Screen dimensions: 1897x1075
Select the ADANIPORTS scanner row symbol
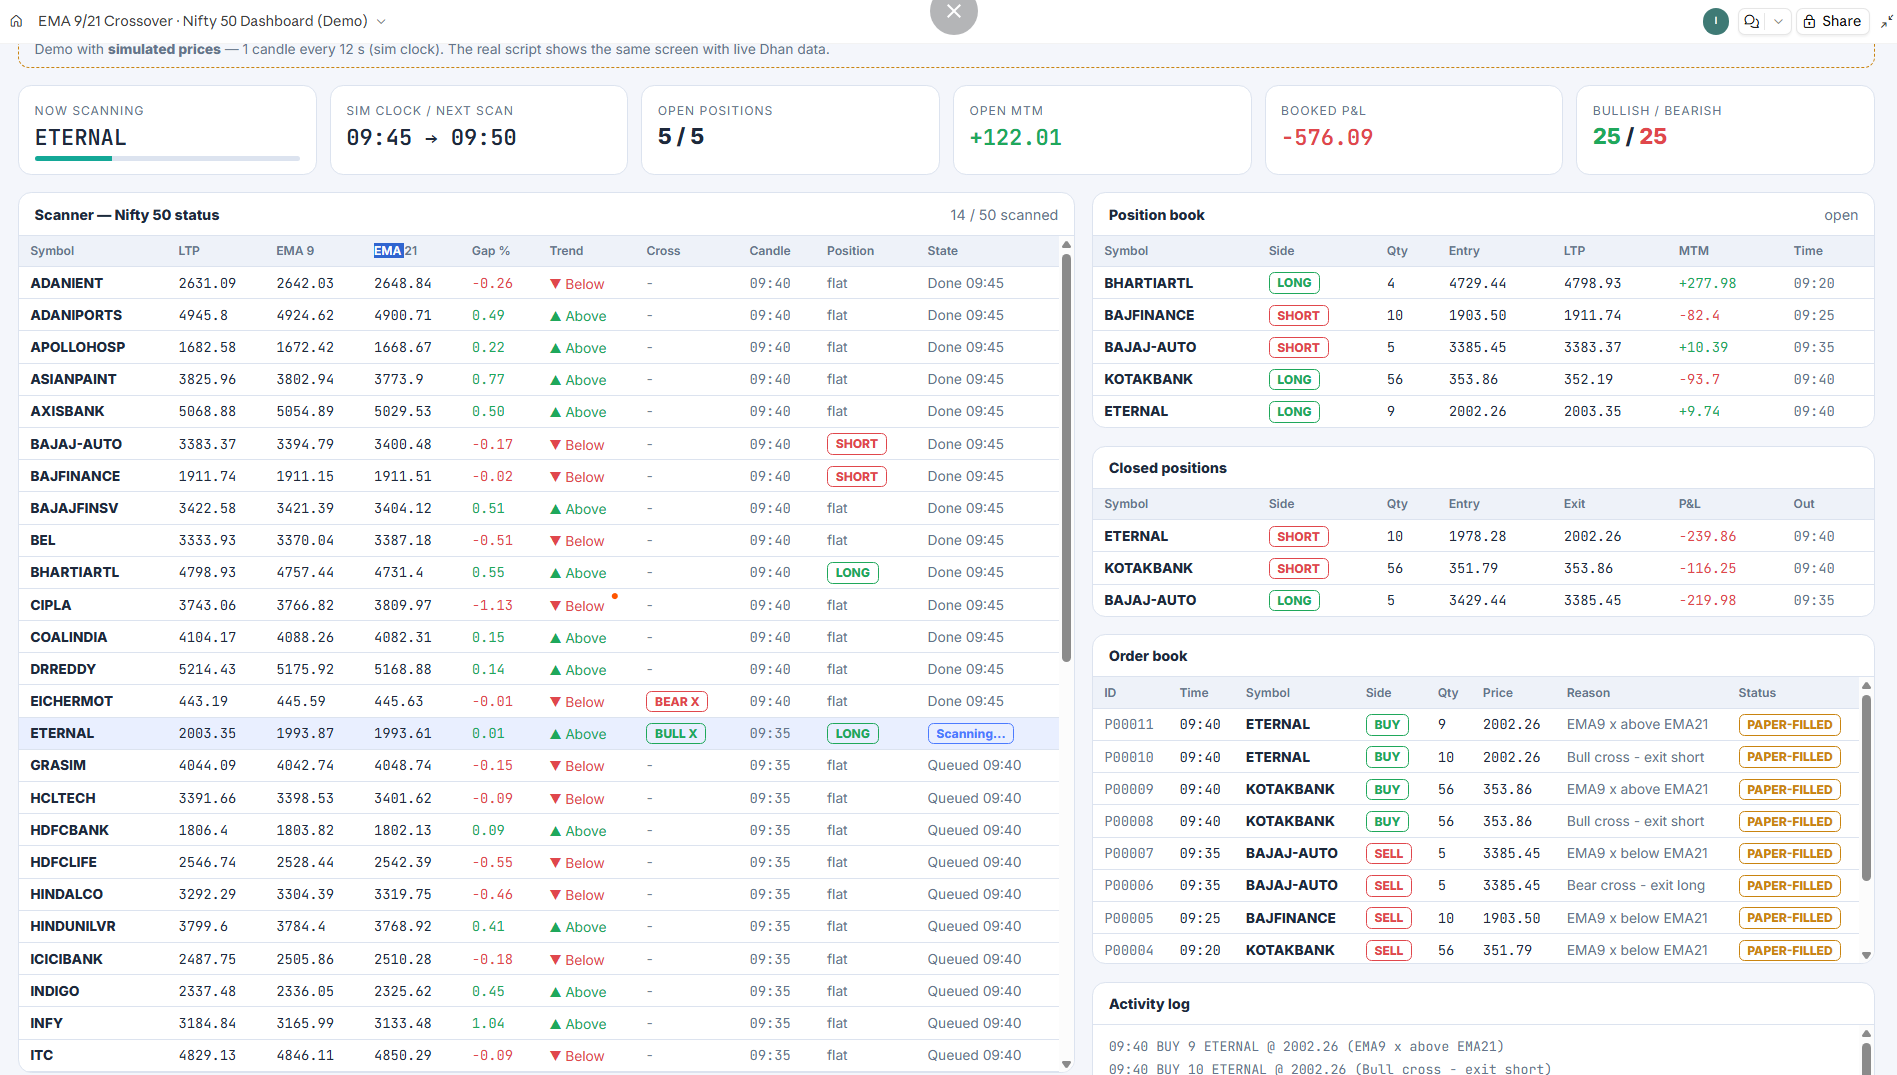pos(76,315)
